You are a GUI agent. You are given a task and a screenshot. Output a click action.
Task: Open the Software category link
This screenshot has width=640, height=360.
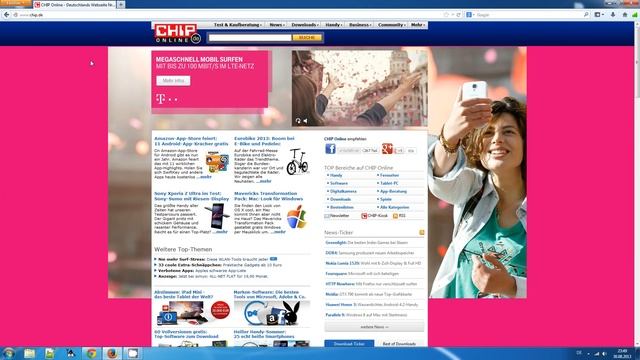pos(339,183)
